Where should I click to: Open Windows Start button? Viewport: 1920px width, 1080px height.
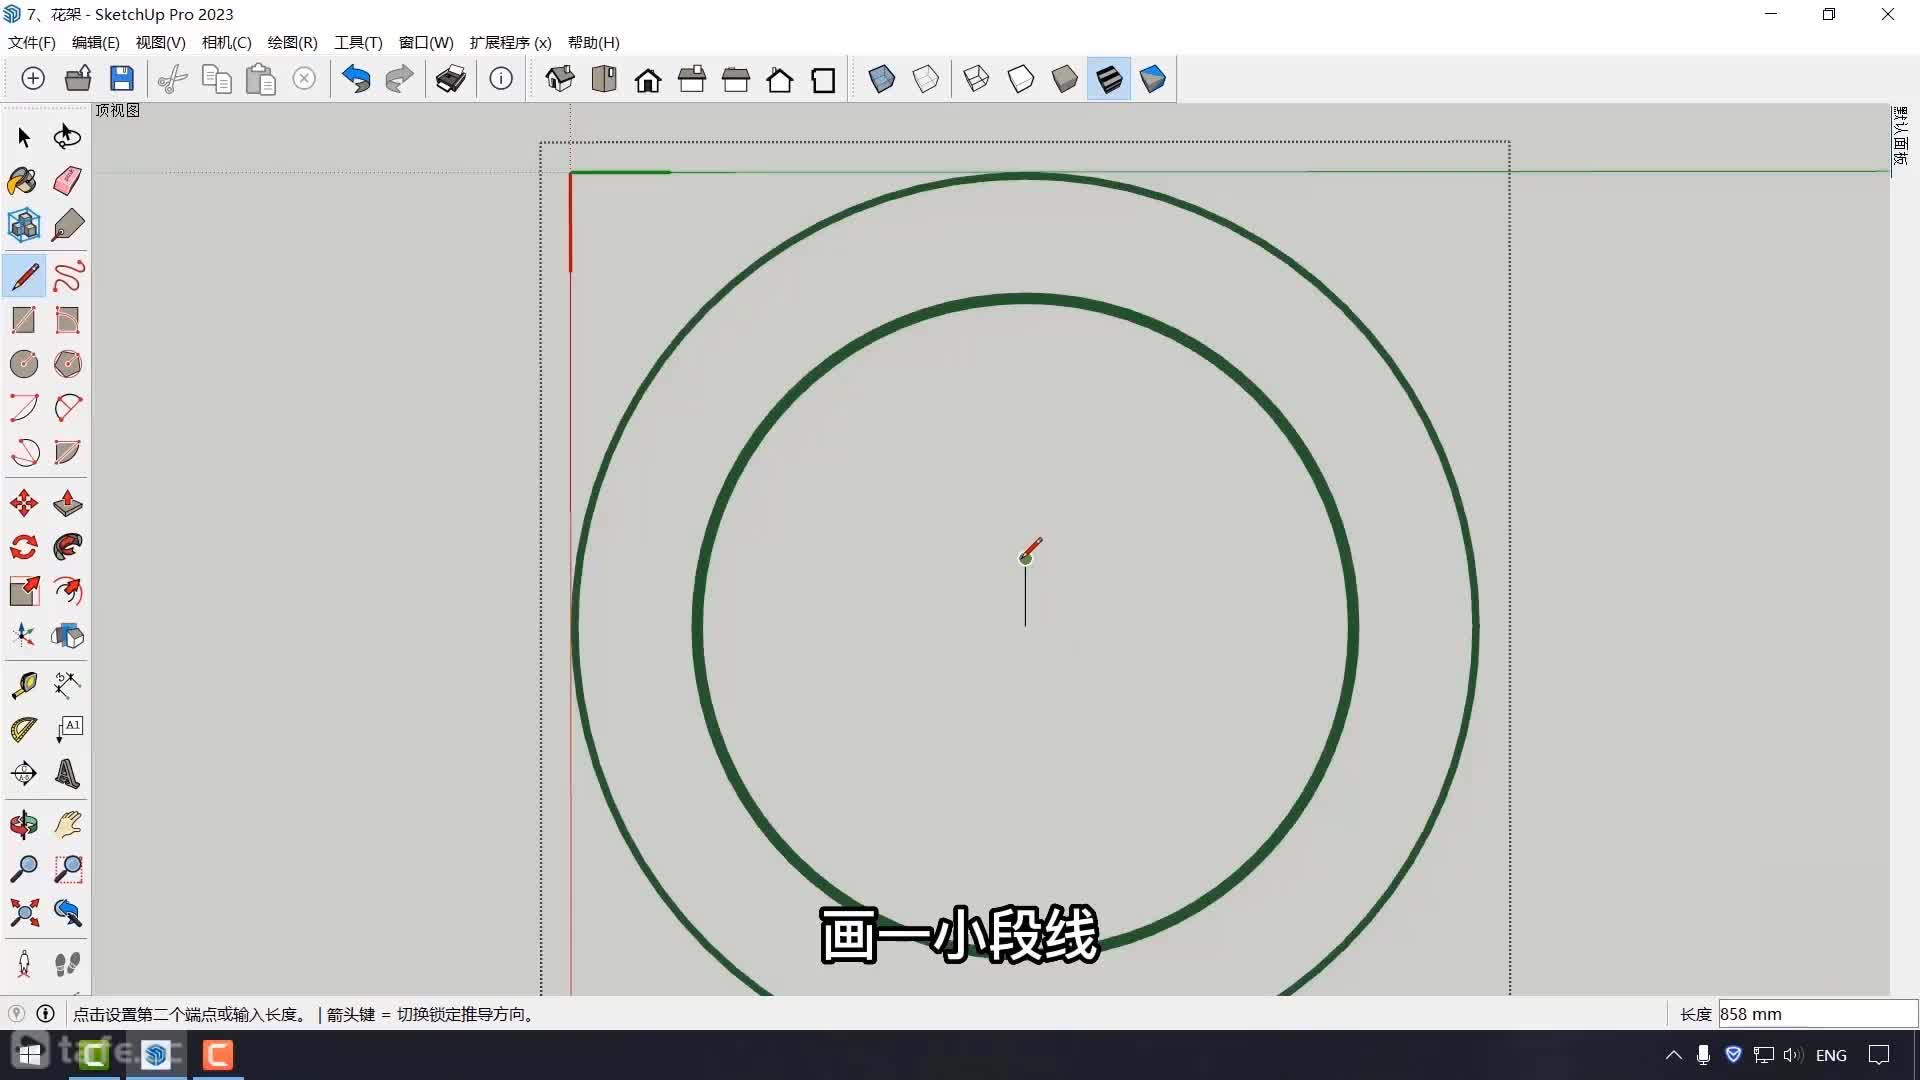[30, 1055]
